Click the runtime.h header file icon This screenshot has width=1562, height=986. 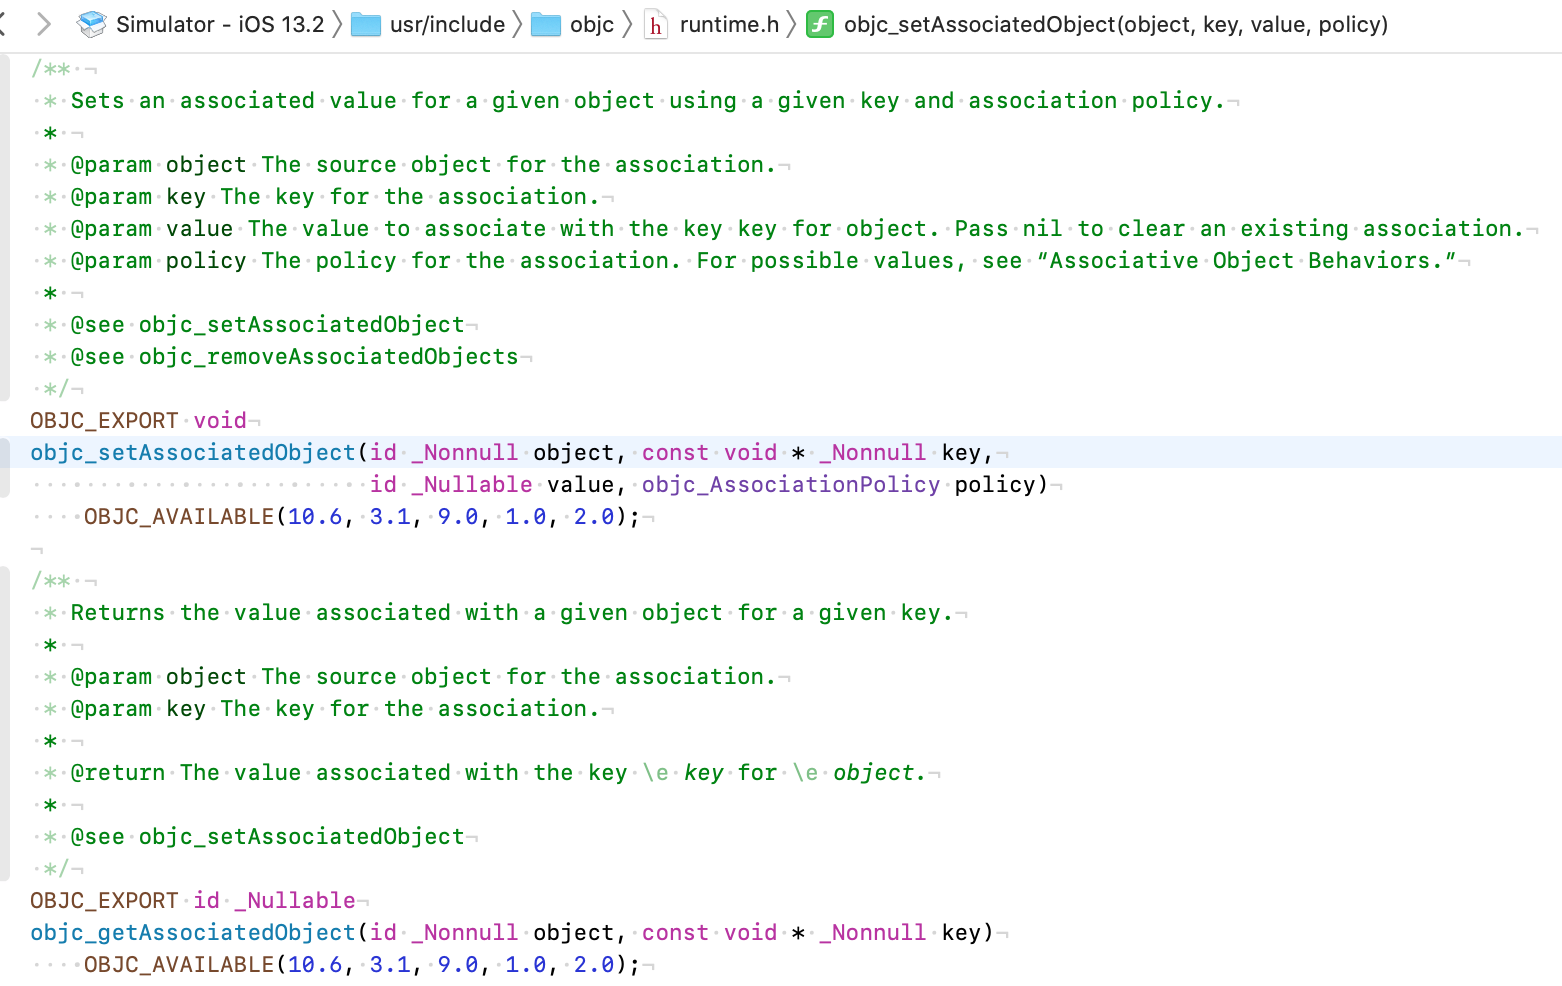point(656,25)
